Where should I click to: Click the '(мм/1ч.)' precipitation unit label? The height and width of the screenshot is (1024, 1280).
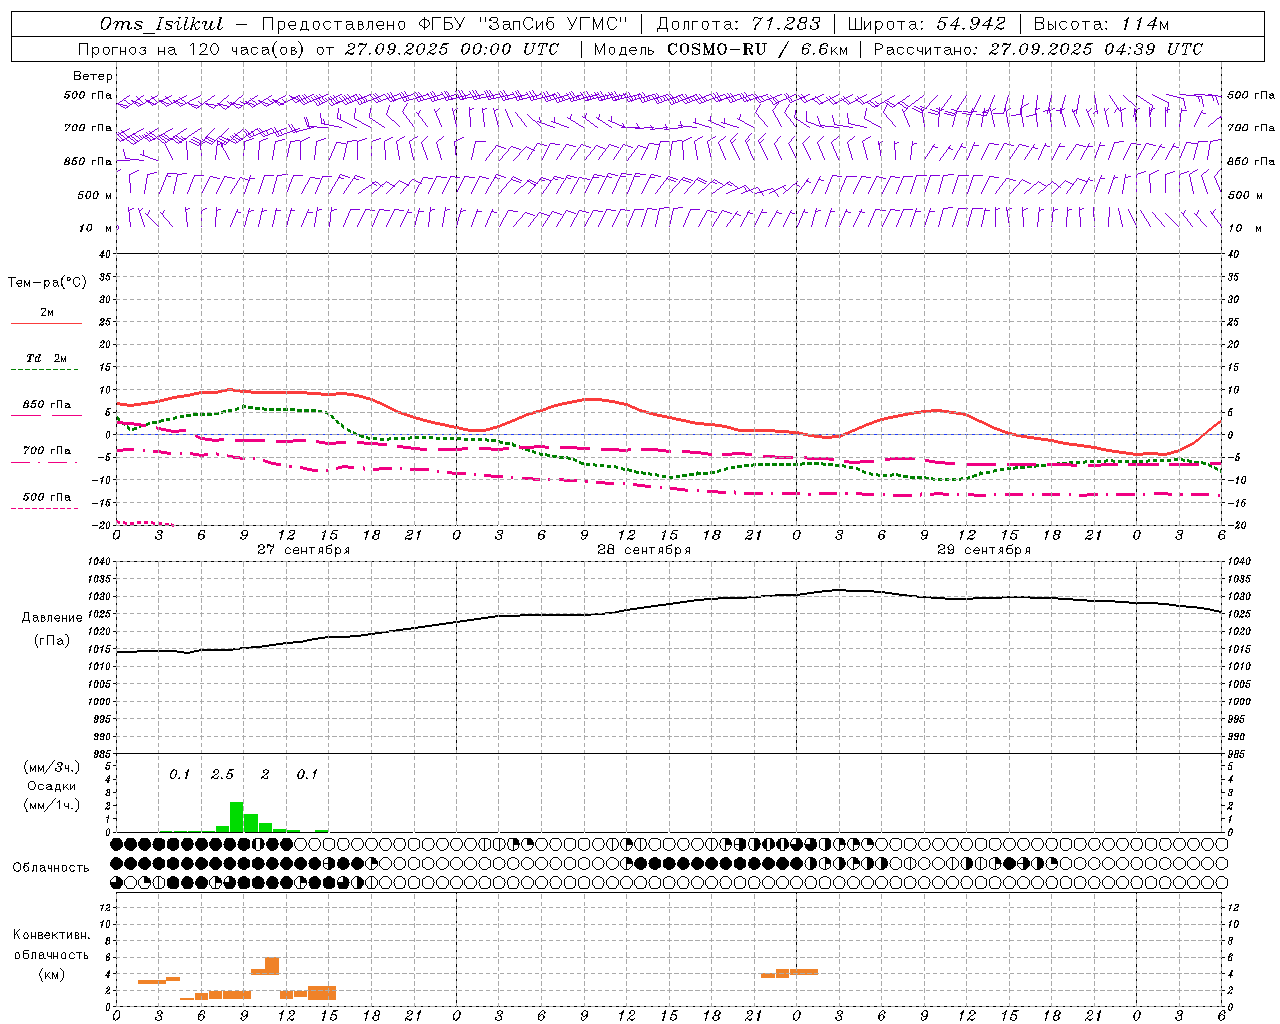[x=52, y=805]
